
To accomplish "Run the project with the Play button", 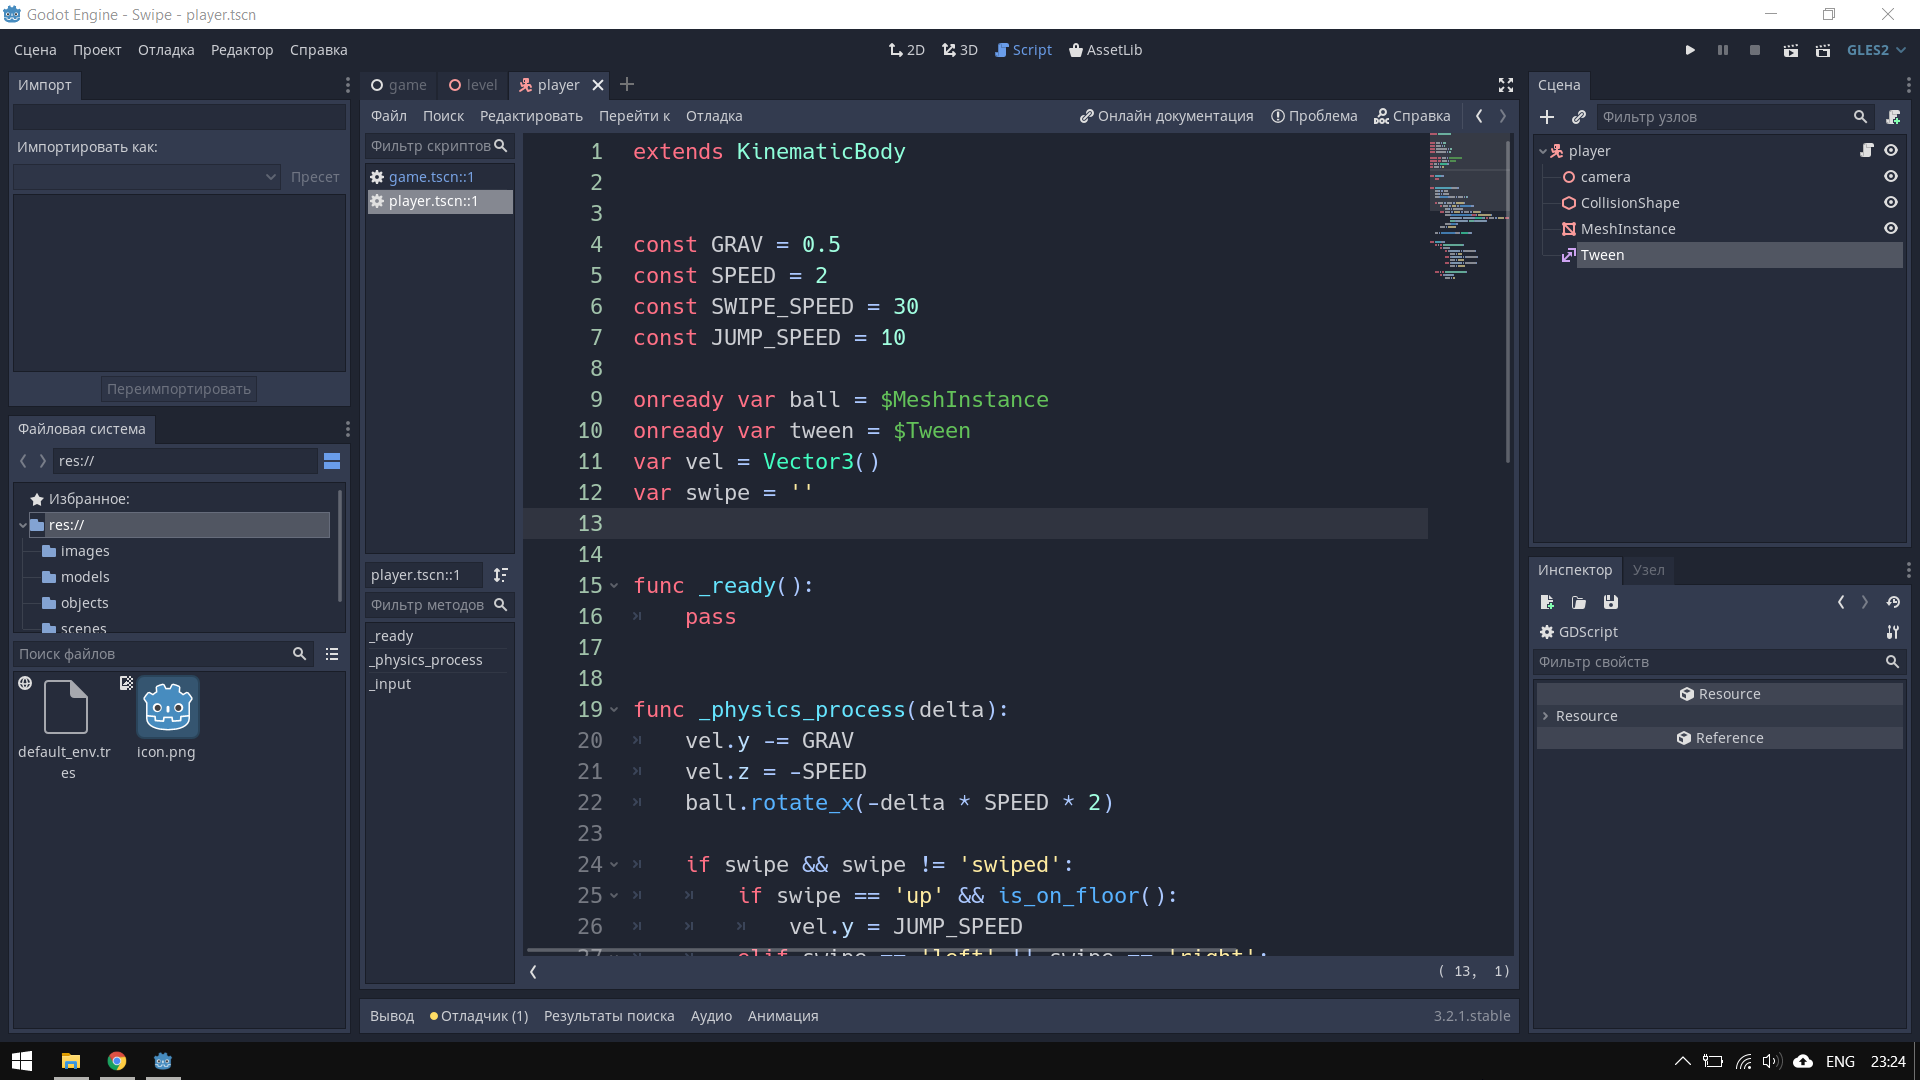I will (x=1689, y=49).
